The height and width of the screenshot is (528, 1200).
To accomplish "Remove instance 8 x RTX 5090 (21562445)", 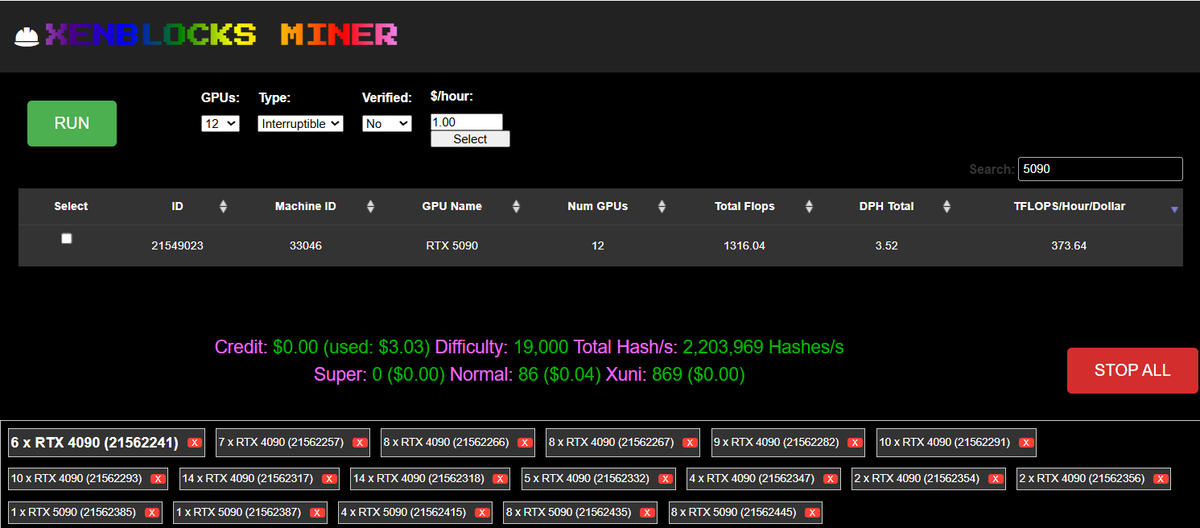I will pyautogui.click(x=812, y=513).
